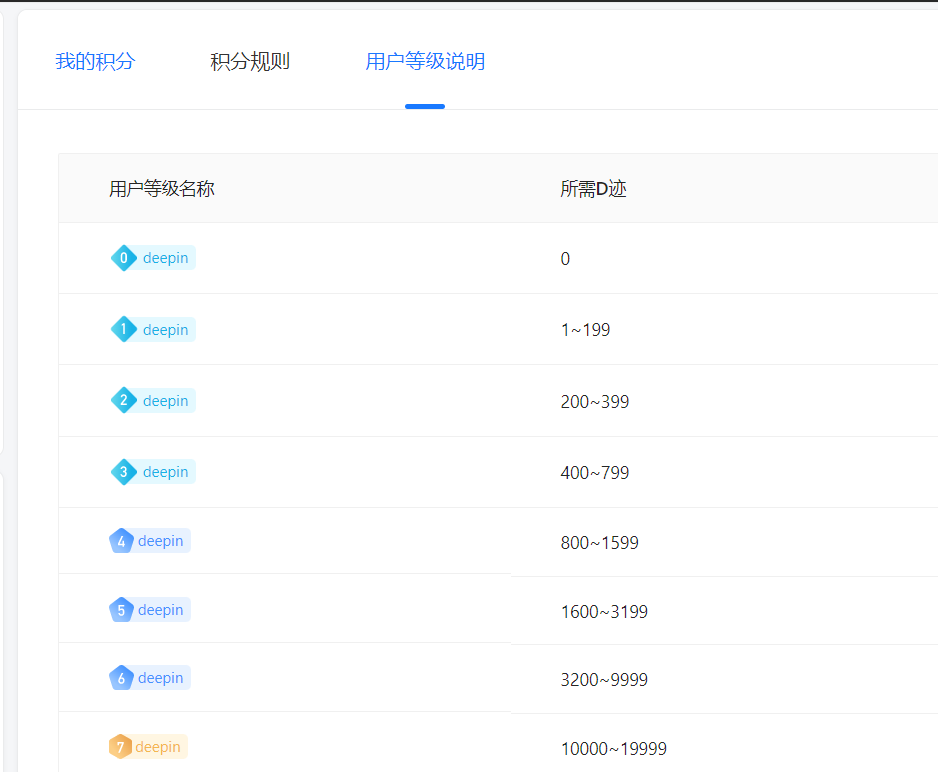Click the 3200~9999 points value
Image resolution: width=938 pixels, height=772 pixels.
click(x=604, y=680)
